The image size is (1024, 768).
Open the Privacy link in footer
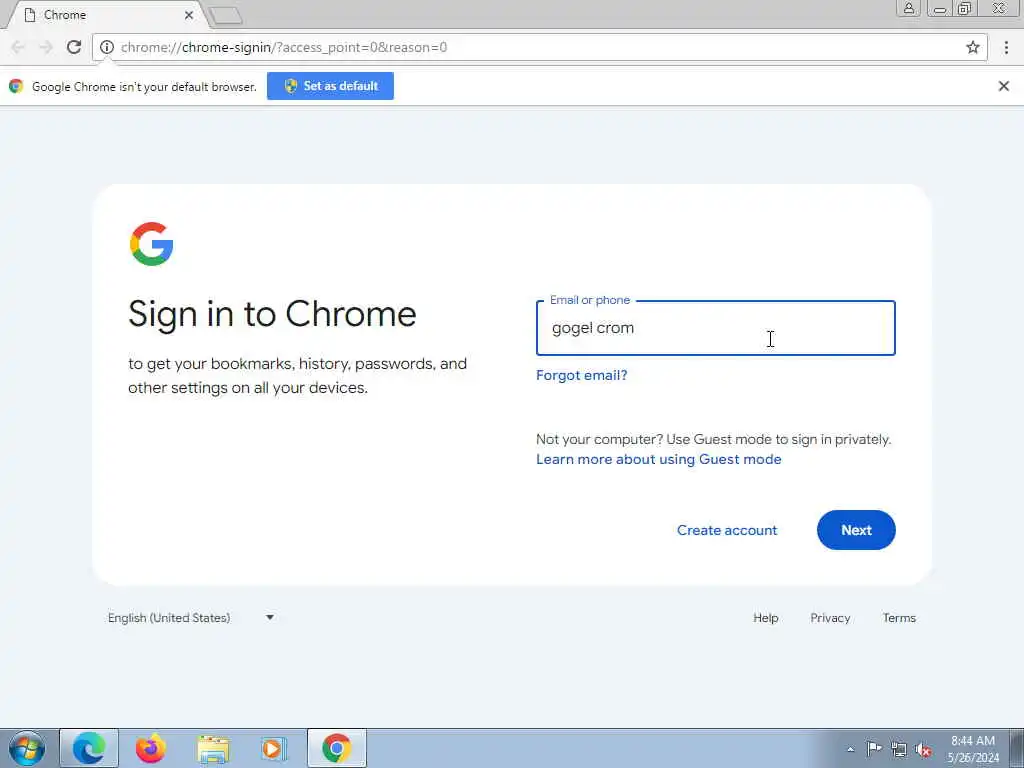[x=830, y=617]
